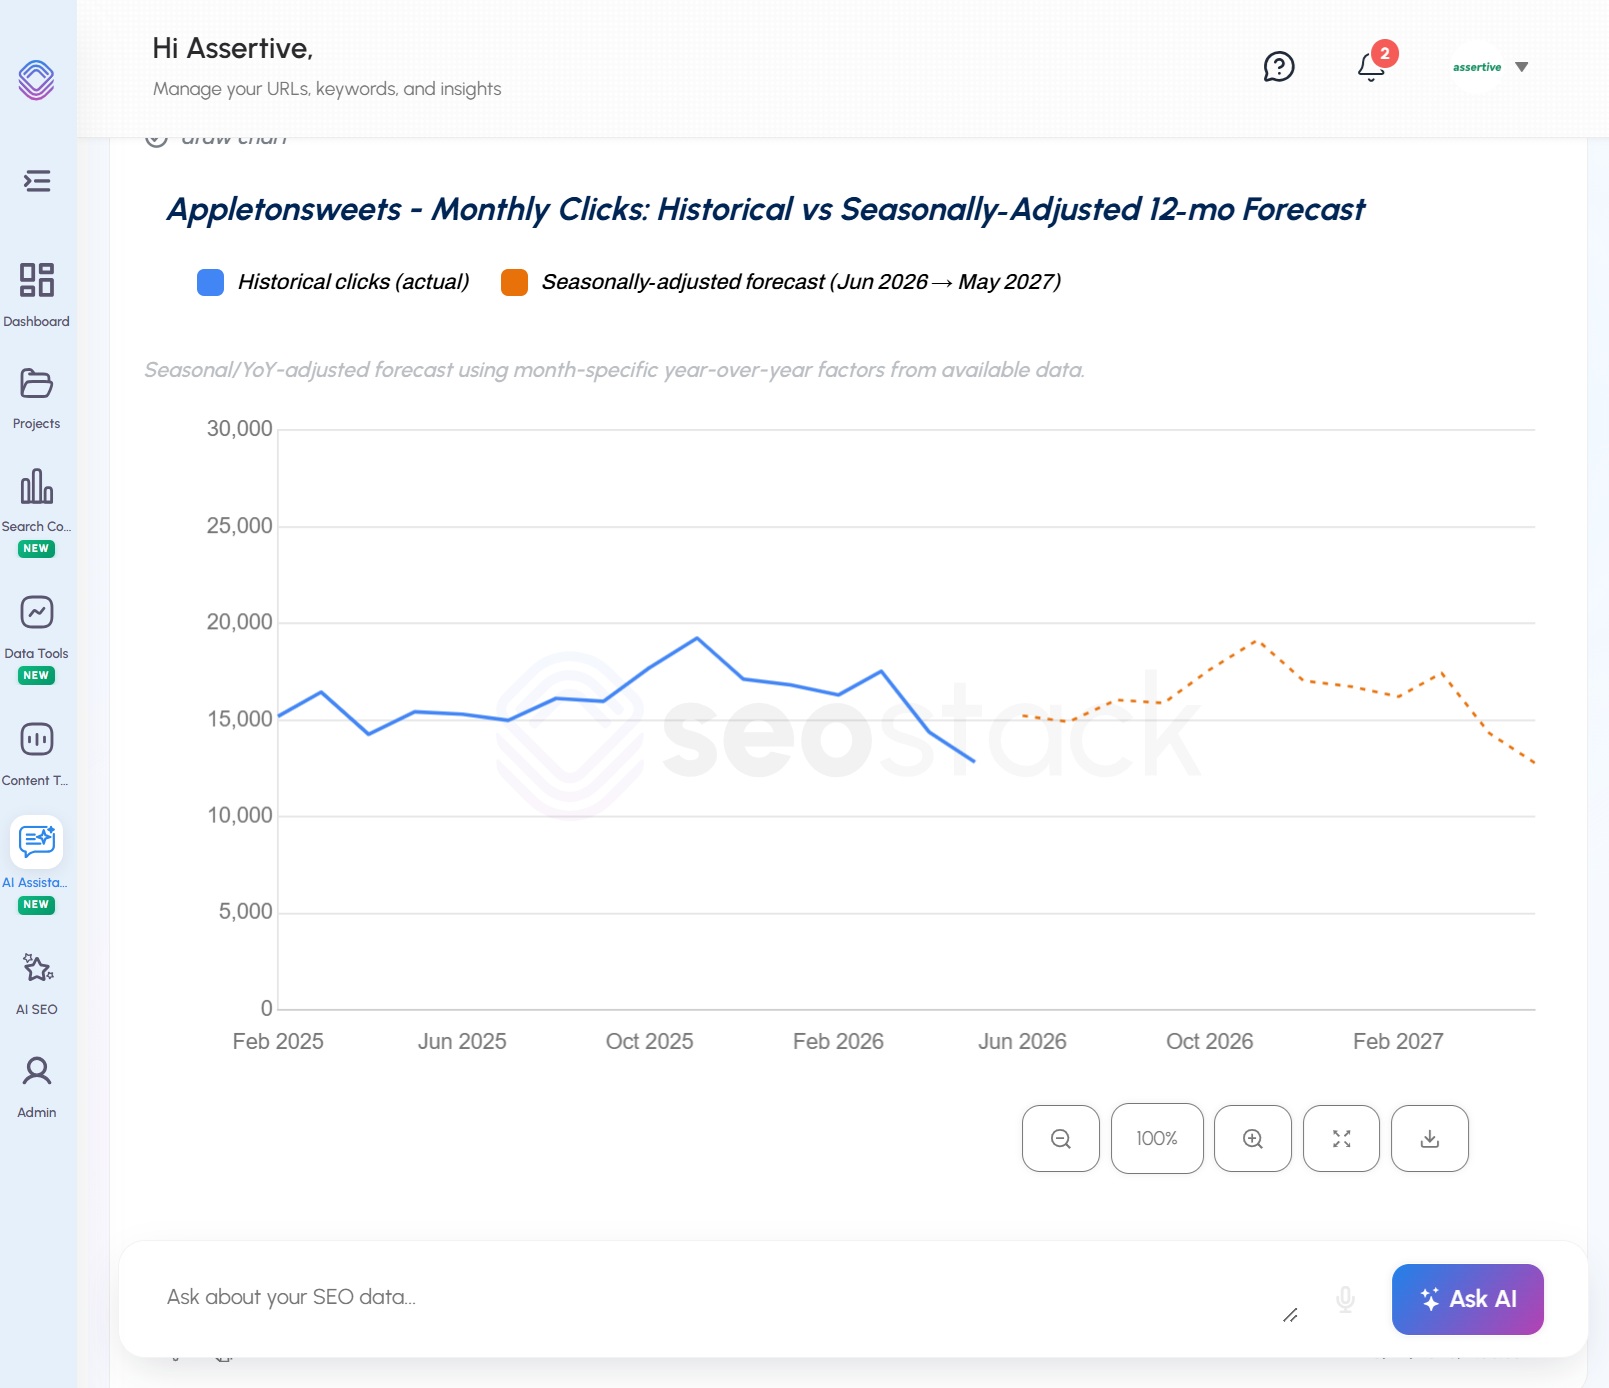This screenshot has width=1609, height=1388.
Task: Expand the assertive account dropdown arrow
Action: (x=1522, y=67)
